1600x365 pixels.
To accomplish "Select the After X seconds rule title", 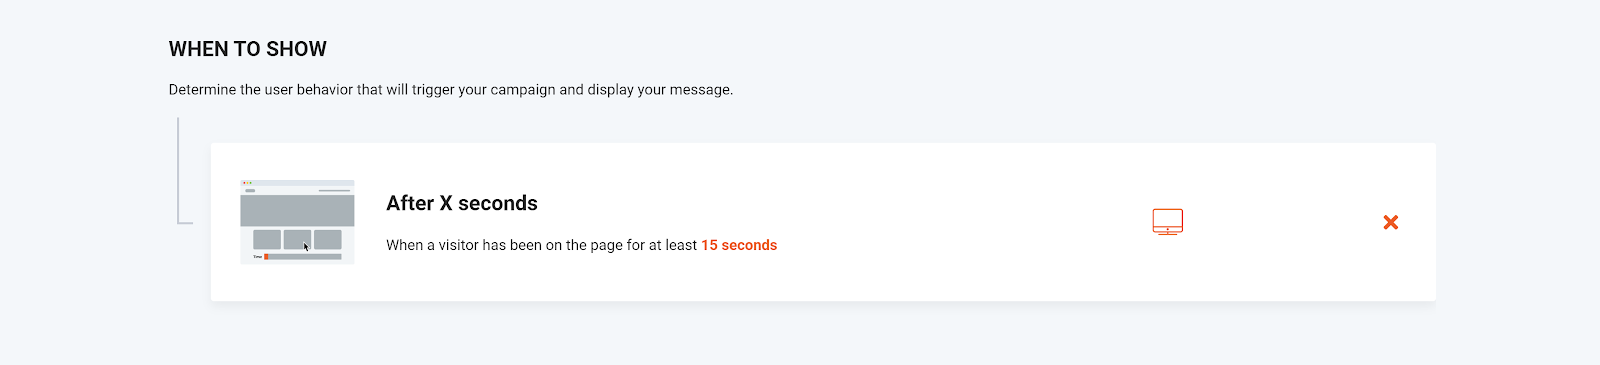I will 462,203.
